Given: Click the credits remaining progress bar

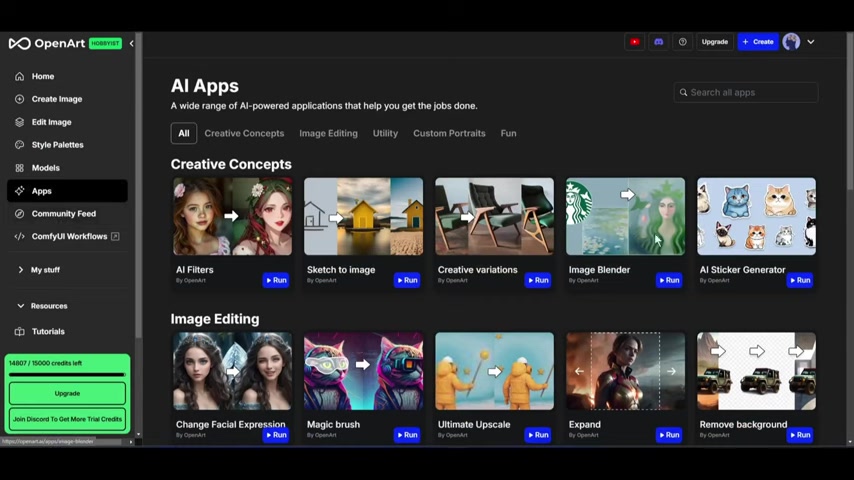Looking at the screenshot, I should (68, 375).
